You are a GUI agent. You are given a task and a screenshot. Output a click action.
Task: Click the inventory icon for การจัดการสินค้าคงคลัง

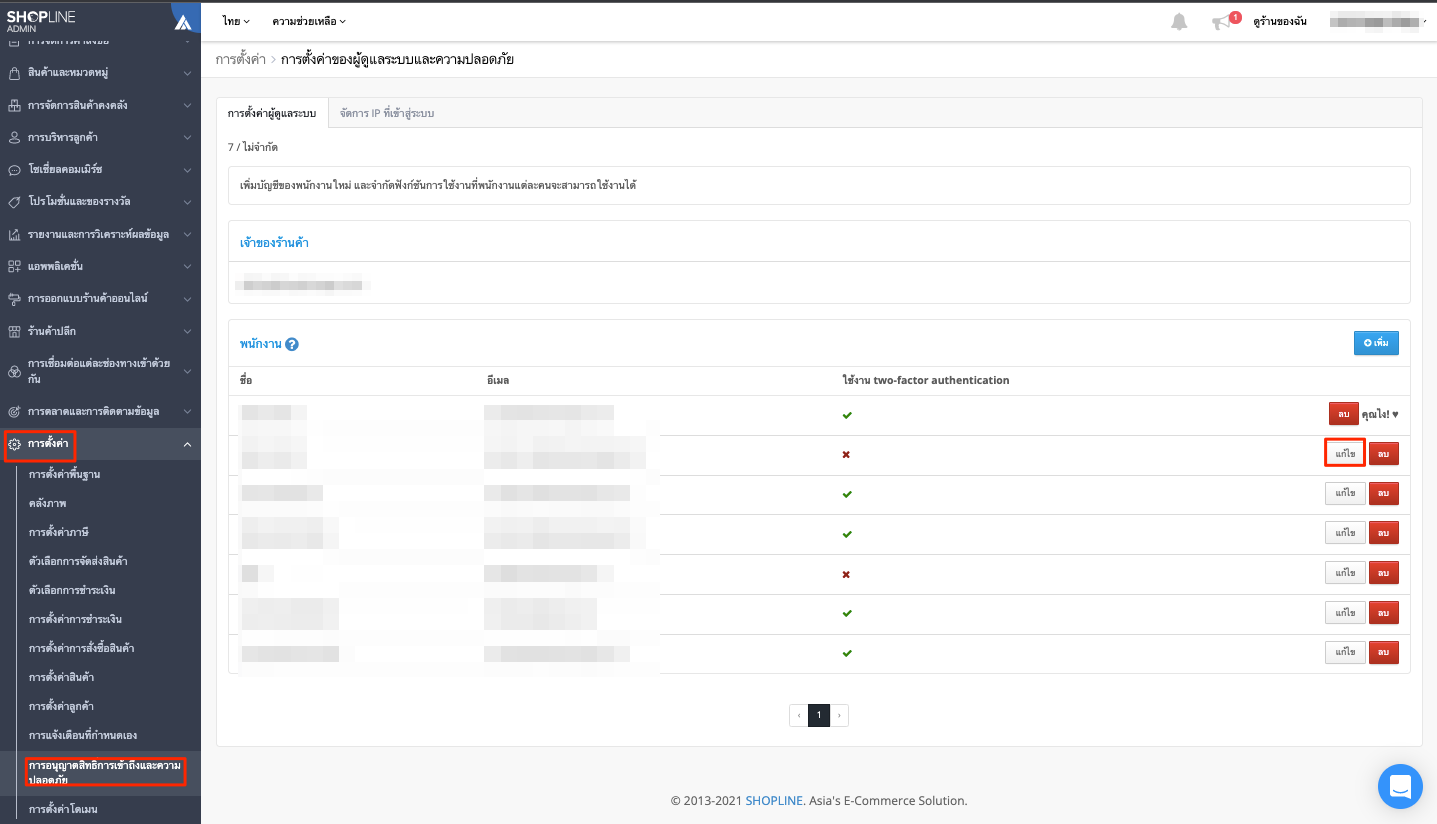tap(14, 105)
